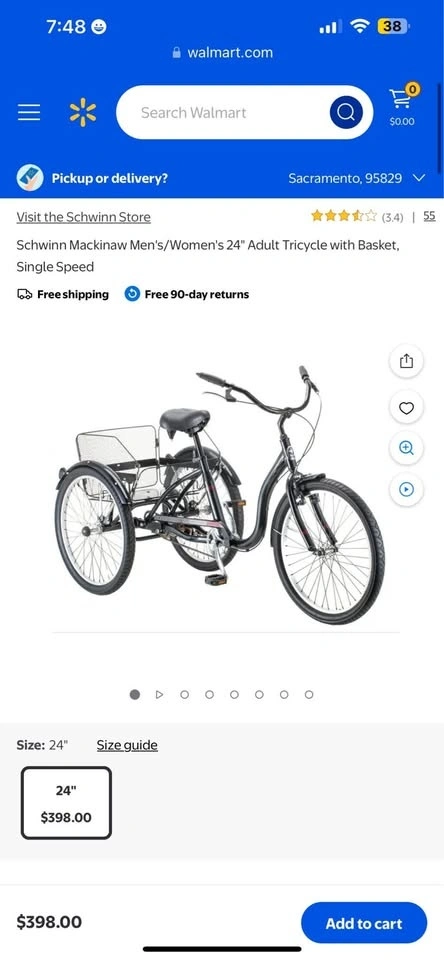This screenshot has width=444, height=960.
Task: Open the Size guide link
Action: click(127, 745)
